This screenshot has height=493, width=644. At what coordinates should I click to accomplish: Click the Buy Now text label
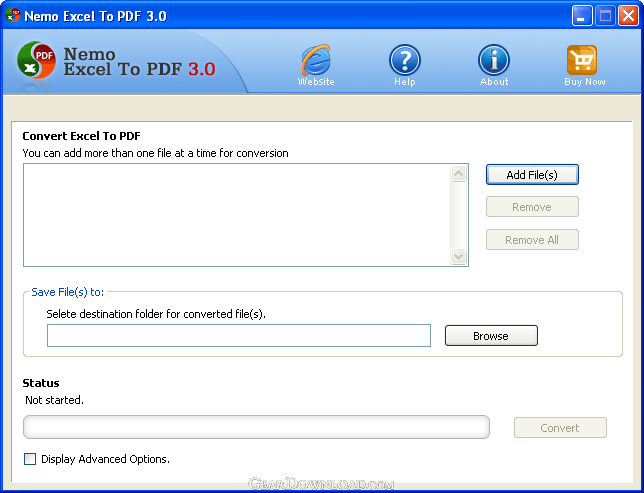coord(584,82)
